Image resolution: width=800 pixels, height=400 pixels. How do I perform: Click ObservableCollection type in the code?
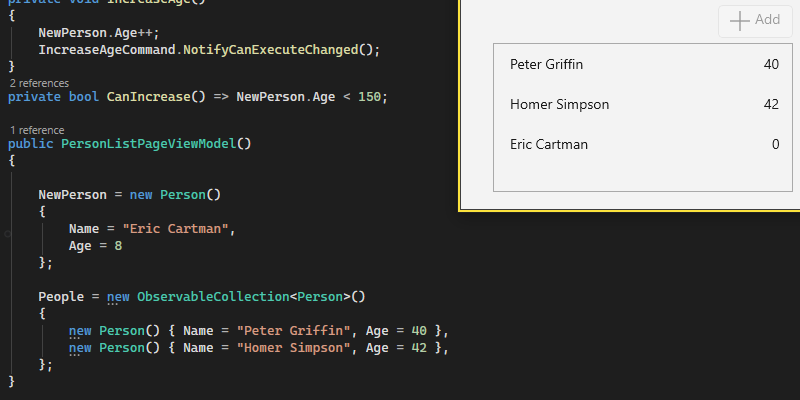213,296
